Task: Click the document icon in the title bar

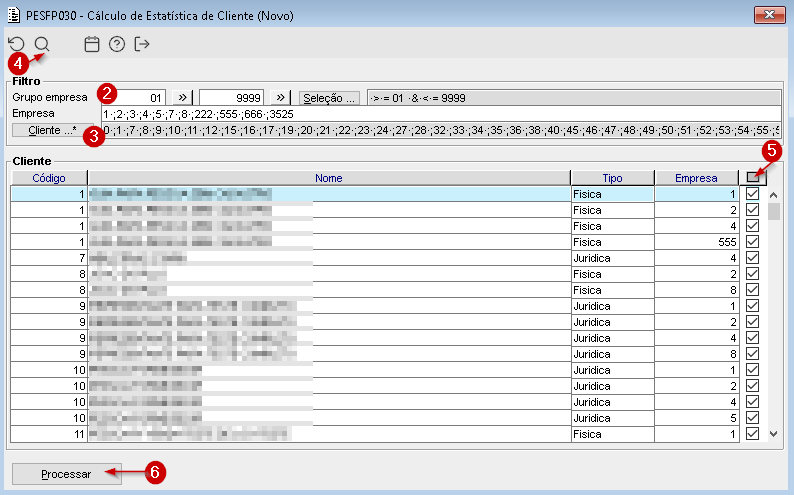Action: point(14,15)
